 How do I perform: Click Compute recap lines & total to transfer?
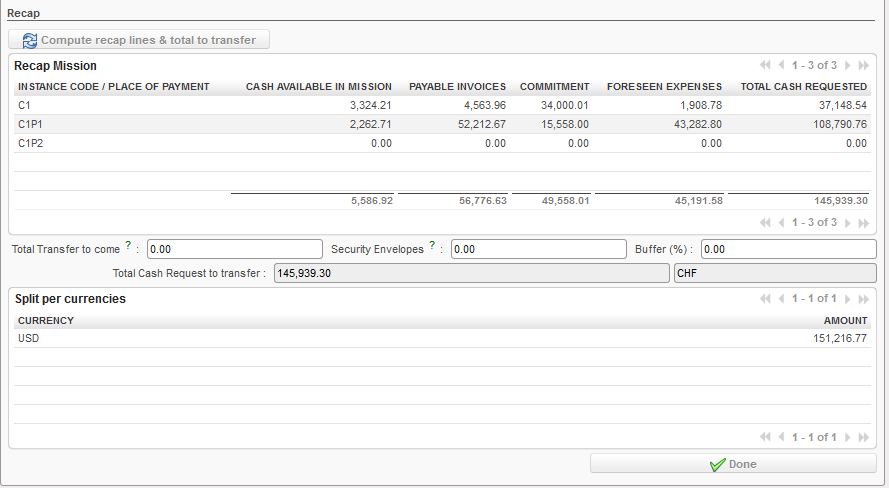coord(139,40)
